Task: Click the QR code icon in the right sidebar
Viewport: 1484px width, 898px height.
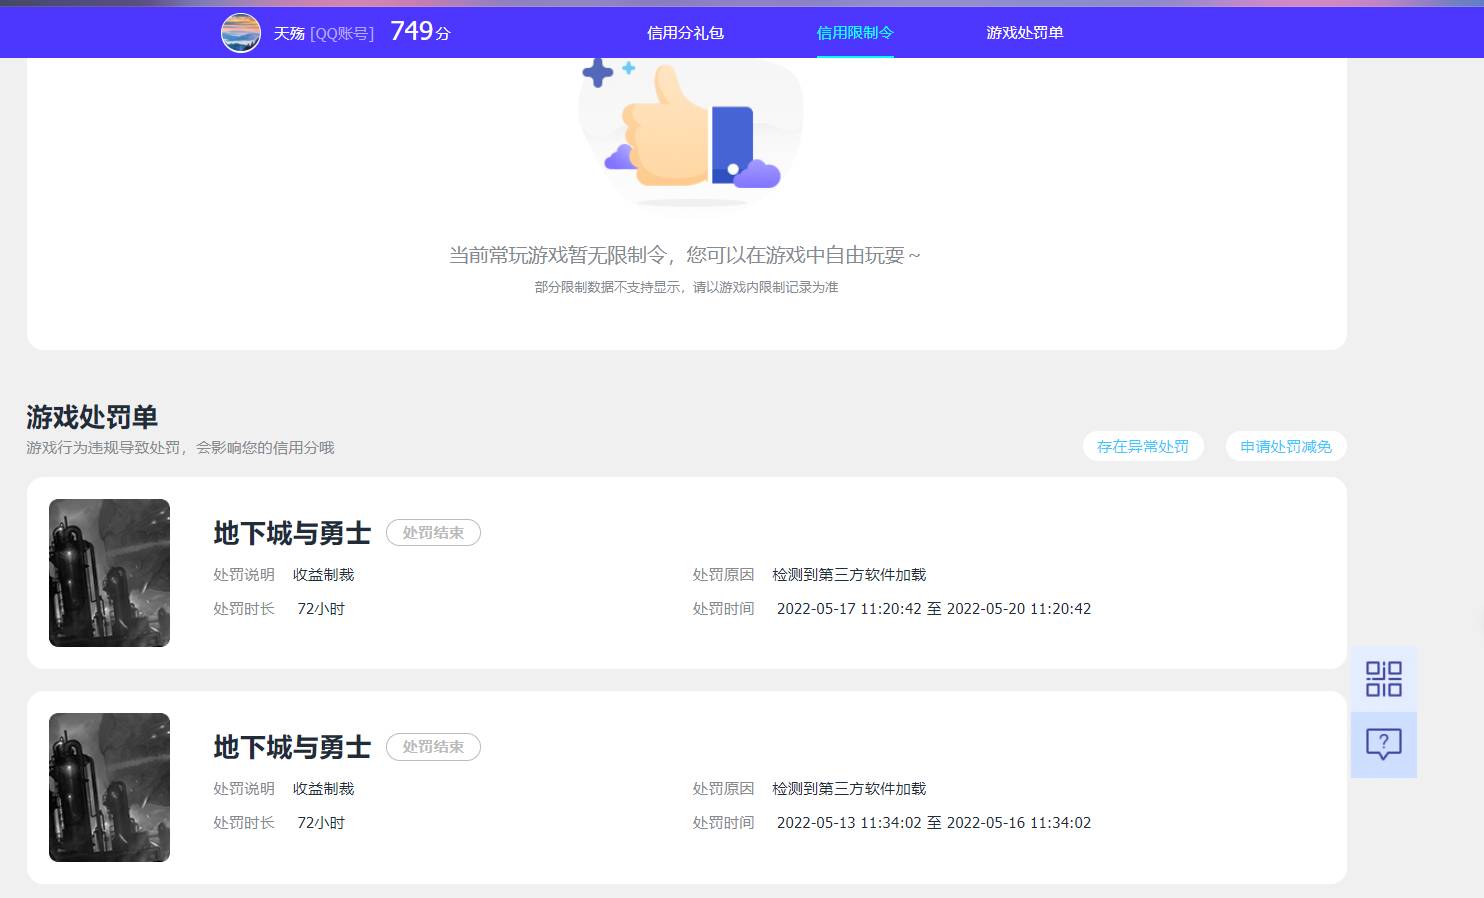Action: pos(1383,678)
